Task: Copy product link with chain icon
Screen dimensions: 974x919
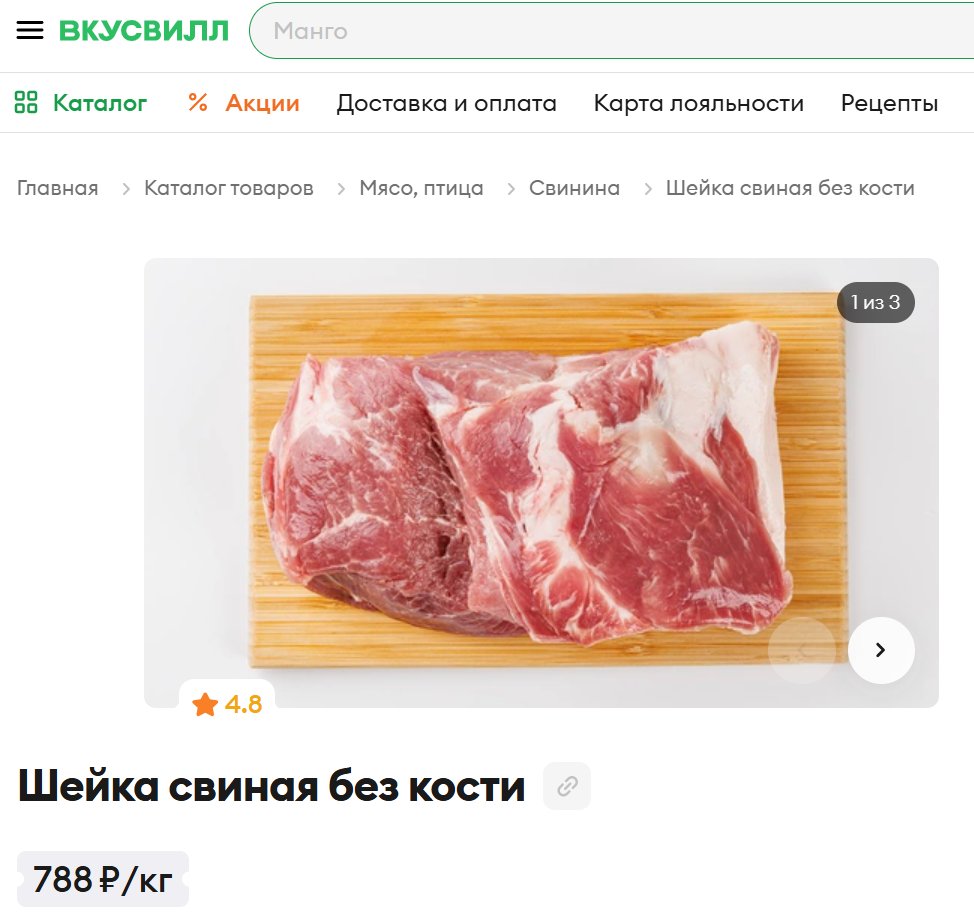Action: pos(567,786)
